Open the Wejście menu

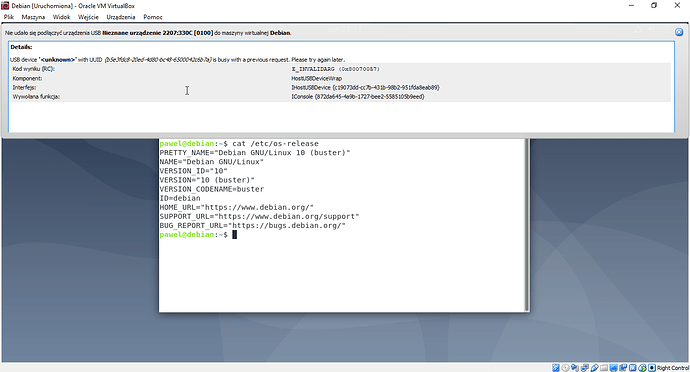pos(88,17)
